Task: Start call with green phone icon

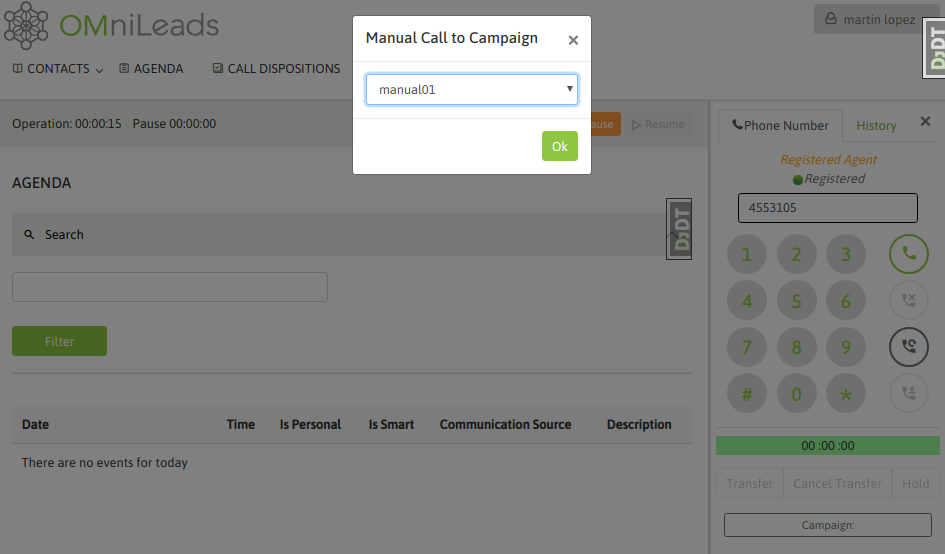Action: coord(909,254)
